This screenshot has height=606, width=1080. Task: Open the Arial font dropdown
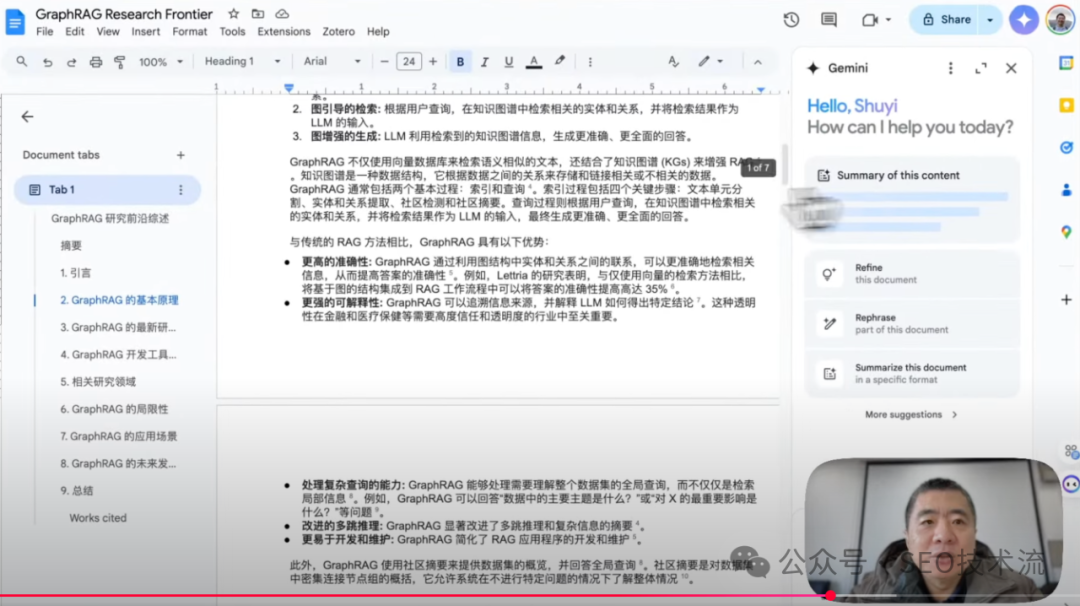click(x=333, y=62)
